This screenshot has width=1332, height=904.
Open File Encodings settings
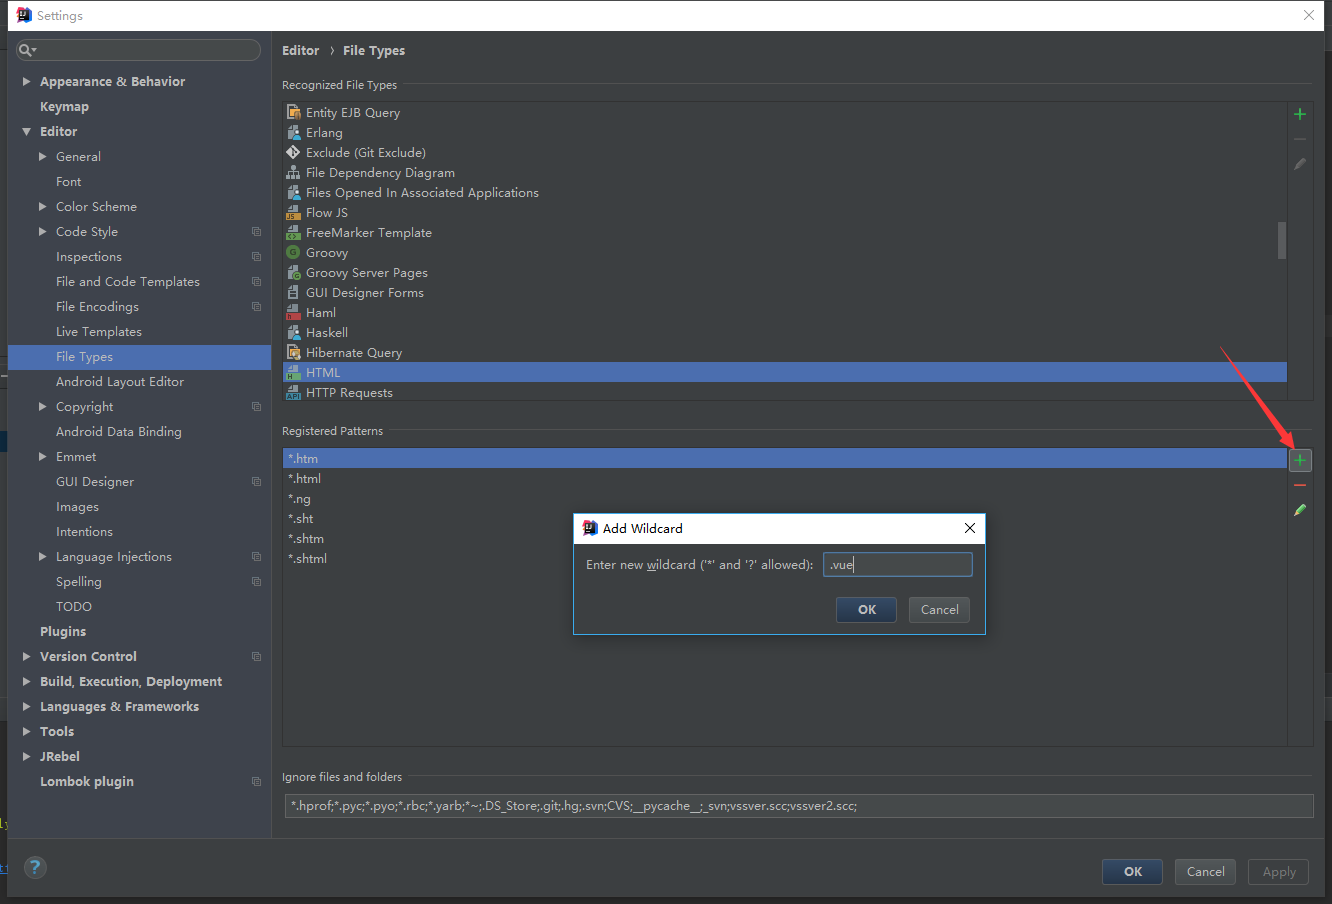pos(97,307)
